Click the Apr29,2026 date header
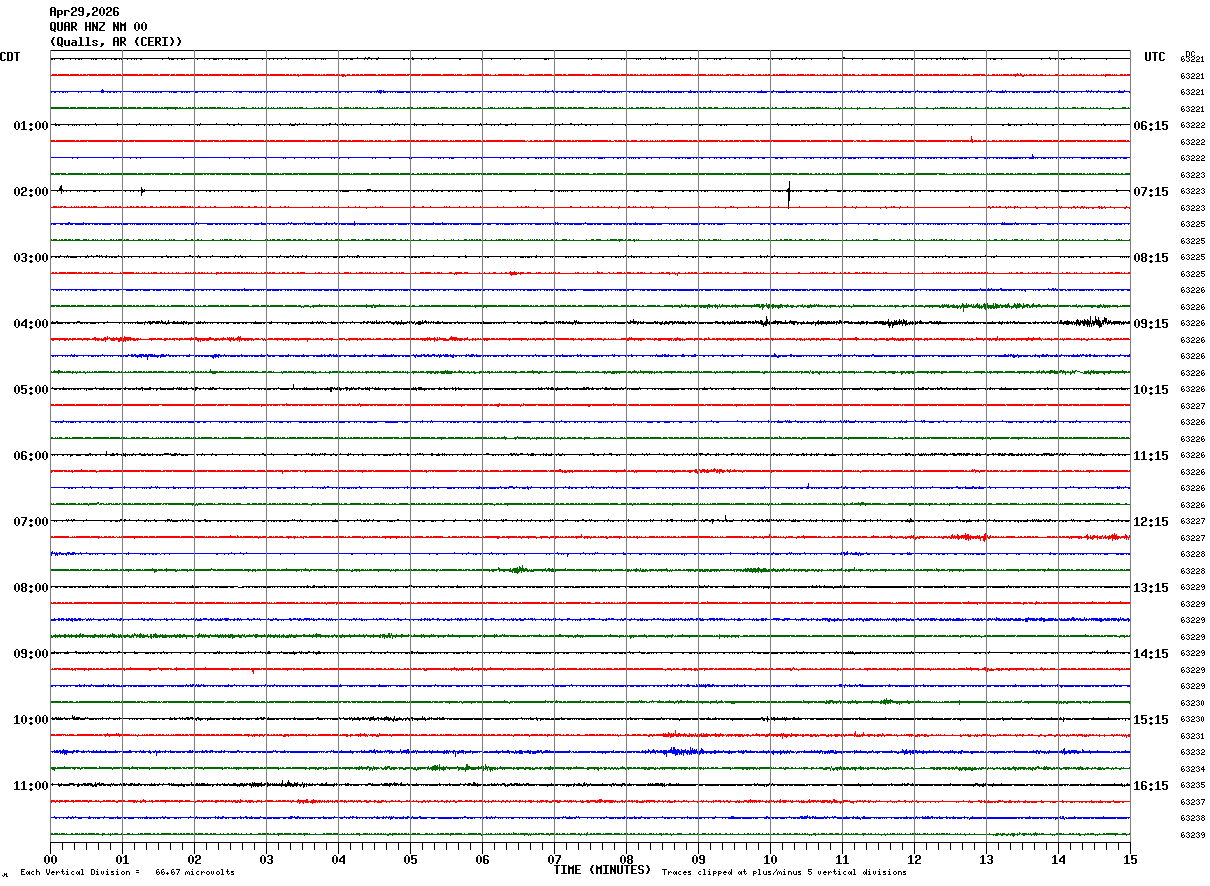The image size is (1210, 886). [84, 12]
